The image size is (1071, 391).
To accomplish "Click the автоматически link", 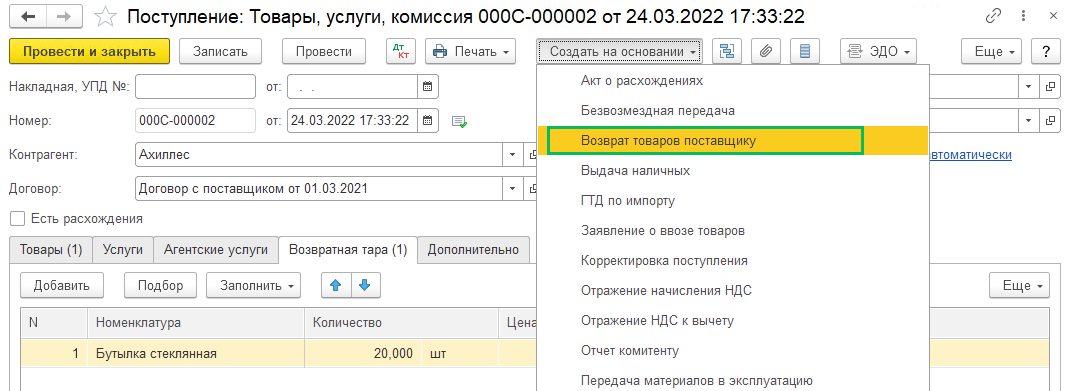I will (971, 154).
